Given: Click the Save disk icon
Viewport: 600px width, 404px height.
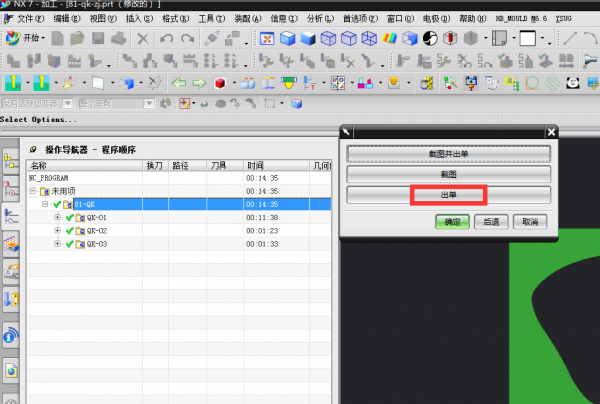Looking at the screenshot, I should pyautogui.click(x=98, y=38).
